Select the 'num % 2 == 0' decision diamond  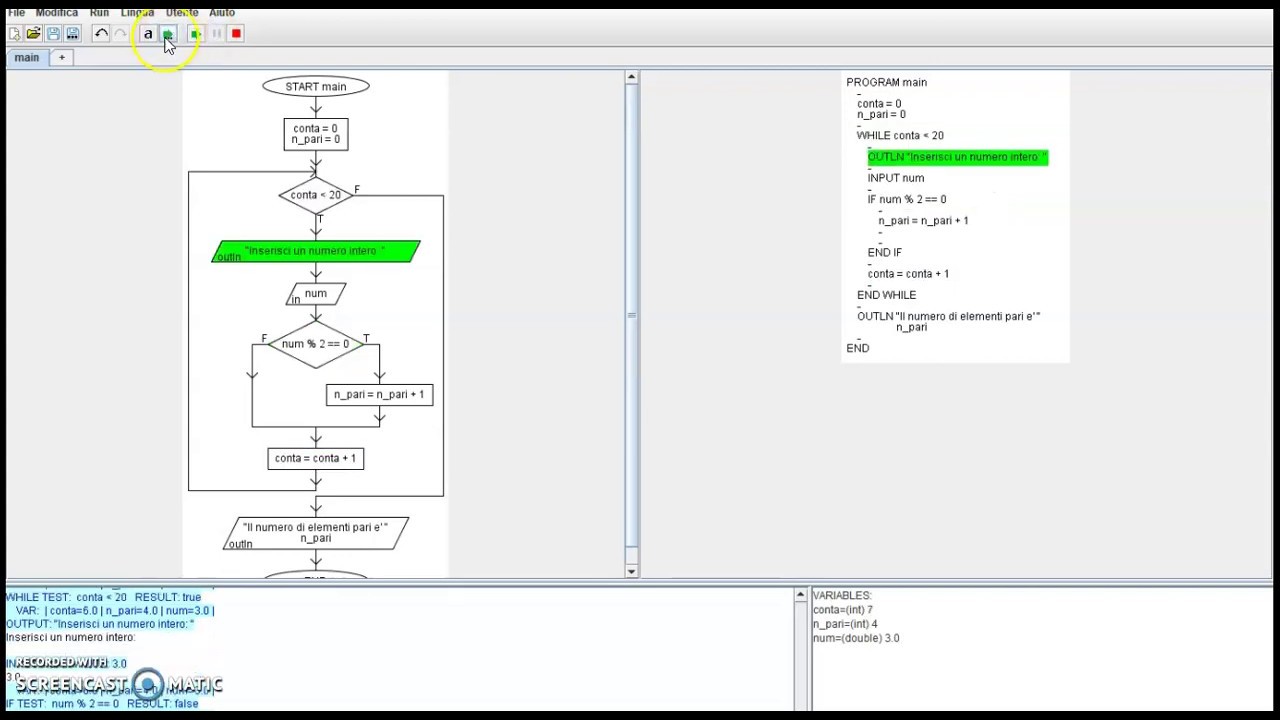click(x=316, y=344)
